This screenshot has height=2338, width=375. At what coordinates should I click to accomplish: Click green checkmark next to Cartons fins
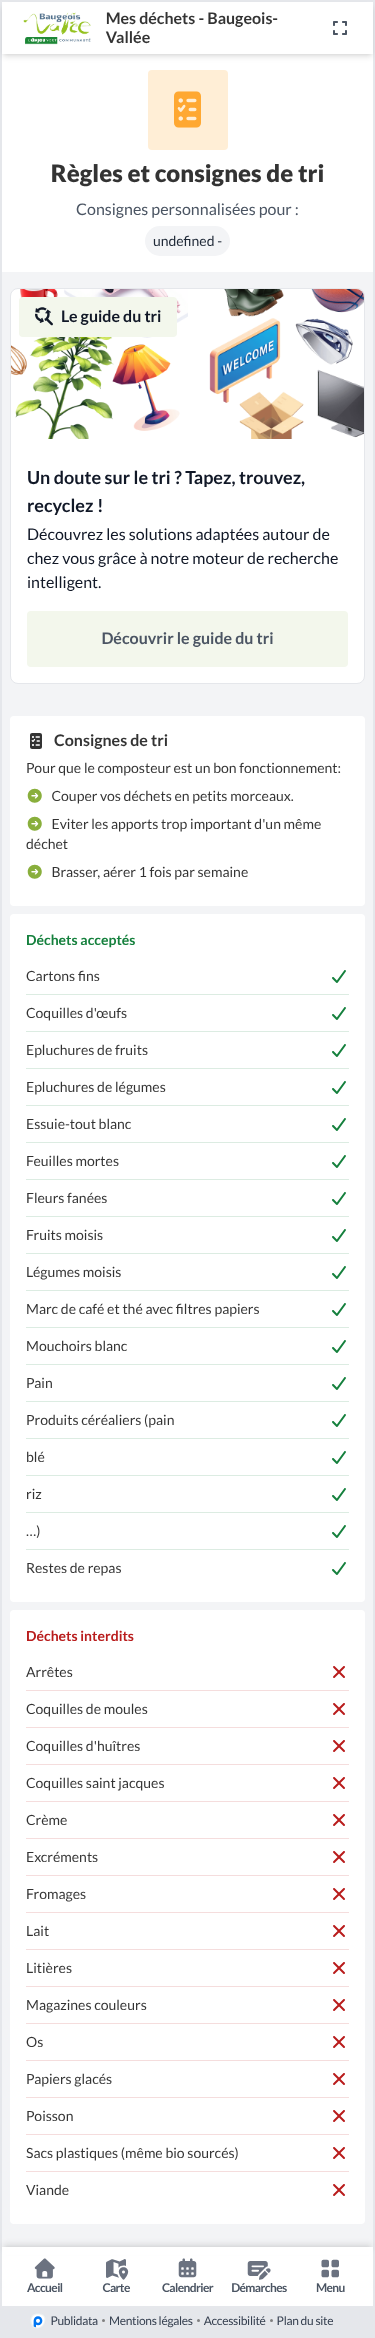coord(339,976)
